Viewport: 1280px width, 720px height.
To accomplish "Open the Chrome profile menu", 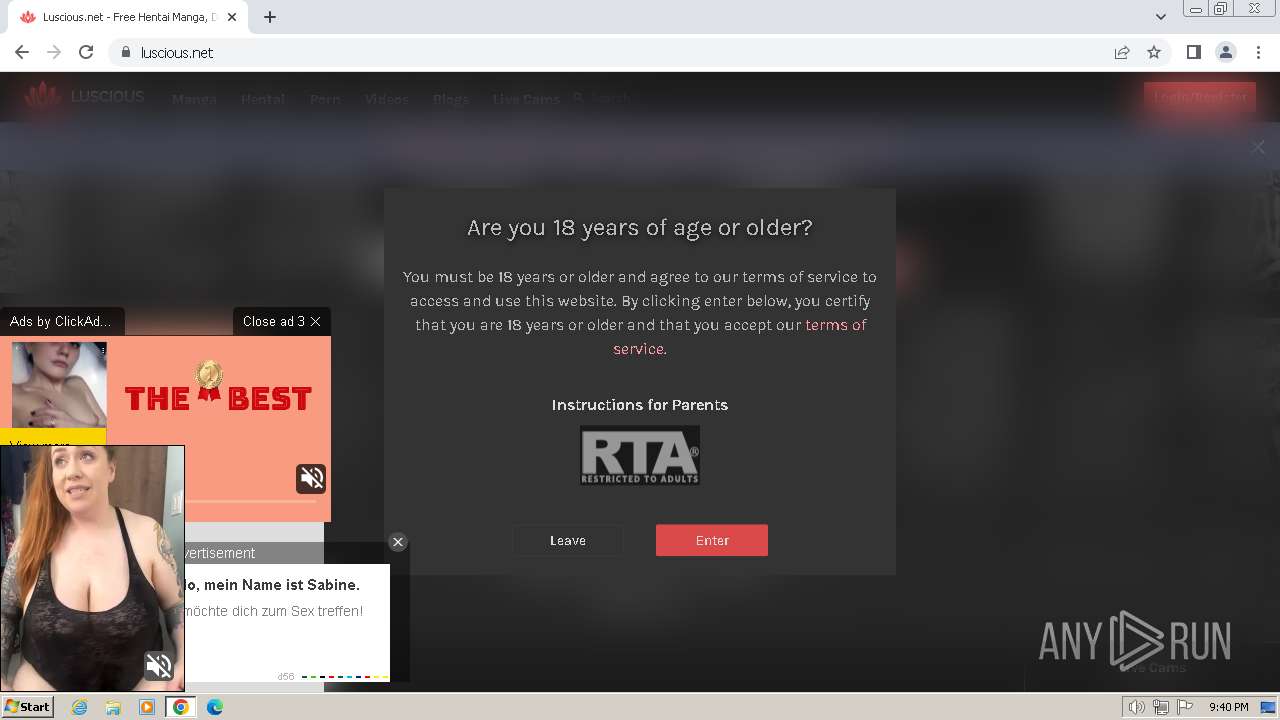I will coord(1226,52).
